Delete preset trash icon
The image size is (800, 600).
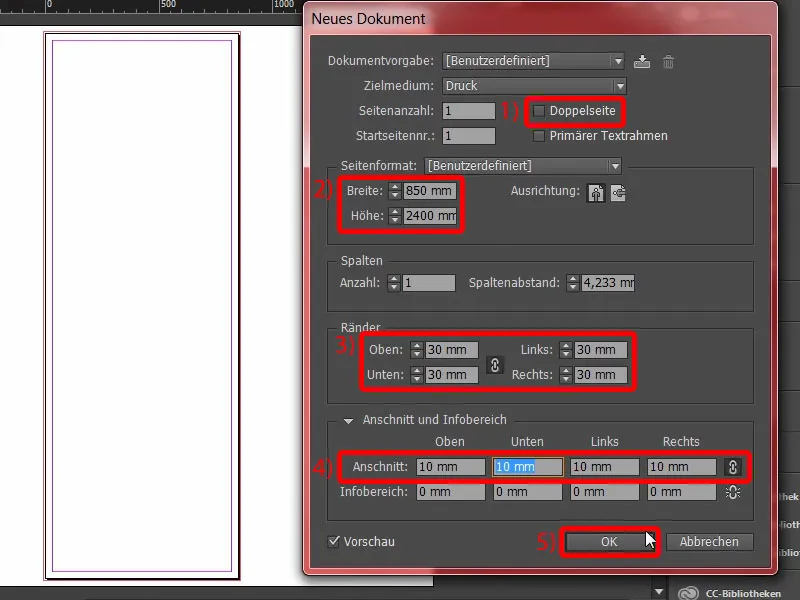tap(668, 62)
